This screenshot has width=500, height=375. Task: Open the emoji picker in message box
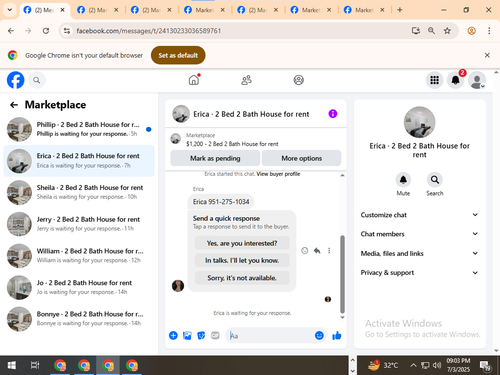click(x=319, y=335)
